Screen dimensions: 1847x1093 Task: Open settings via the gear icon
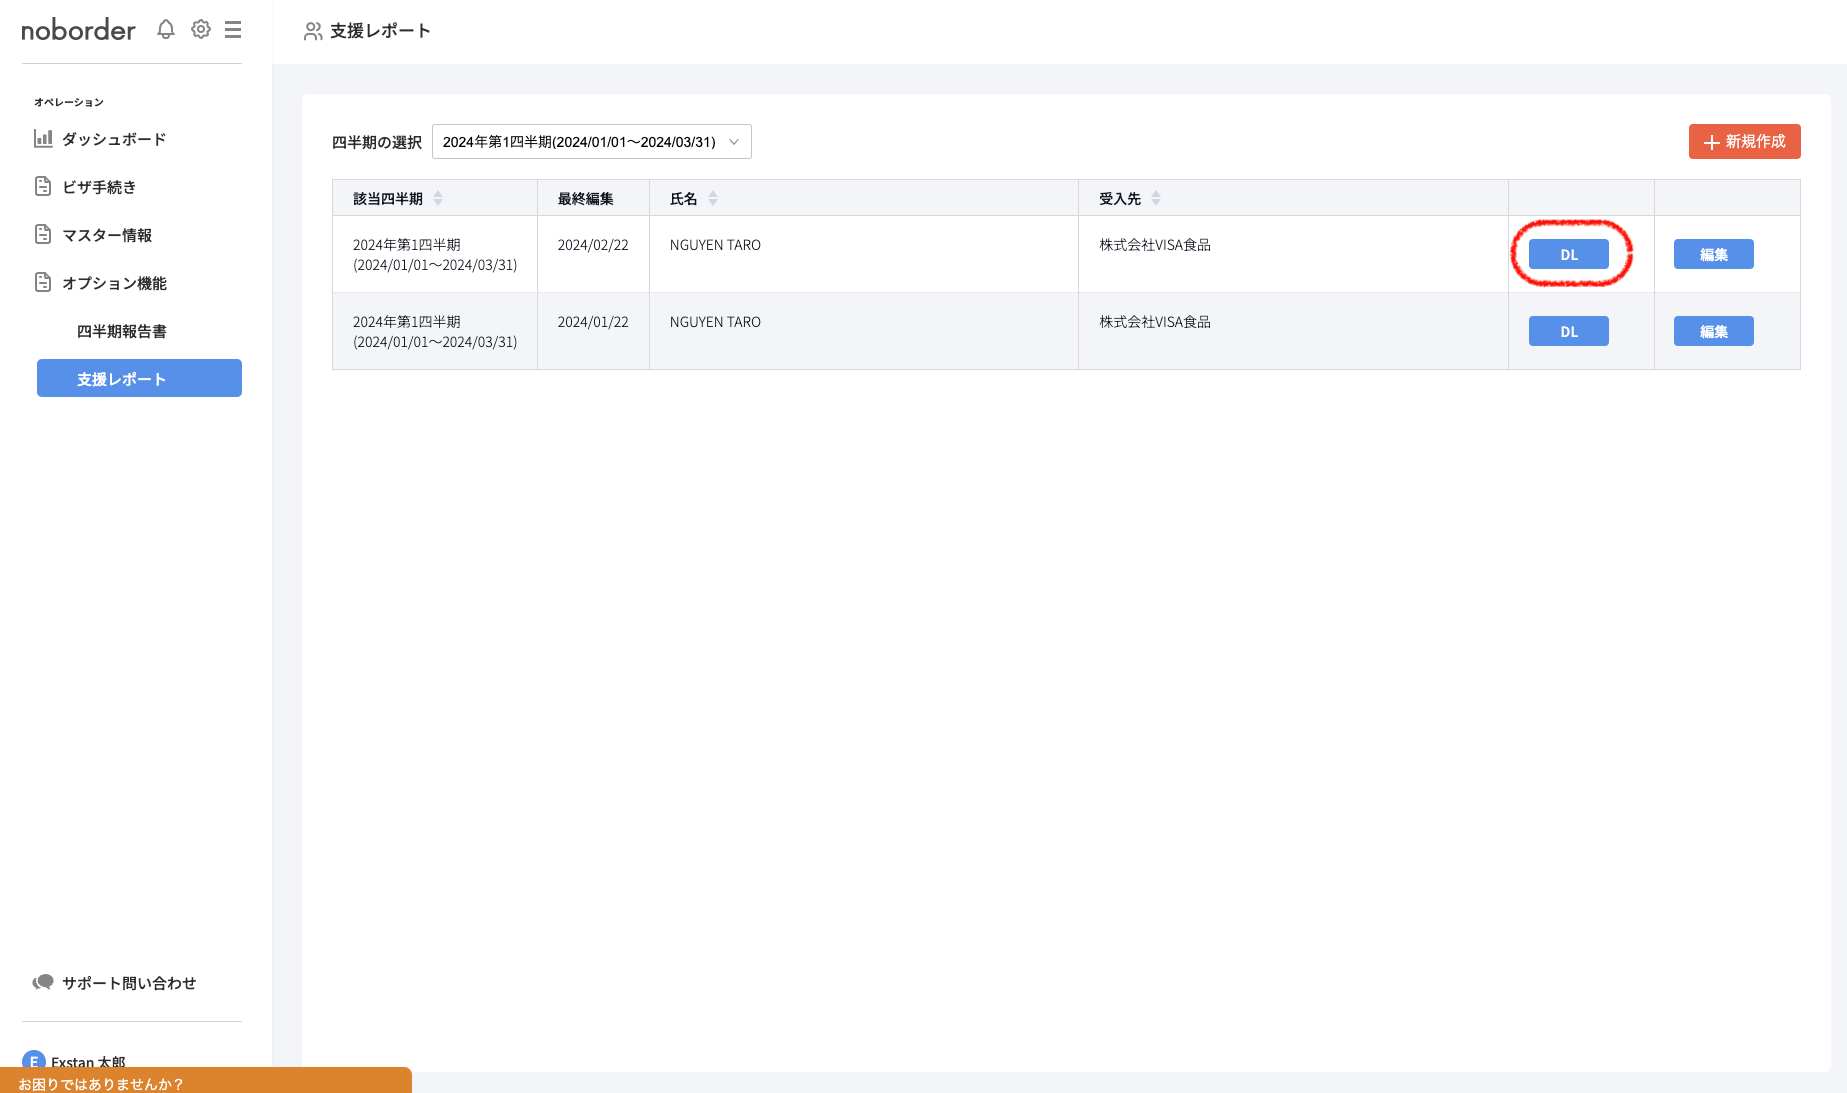coord(201,30)
